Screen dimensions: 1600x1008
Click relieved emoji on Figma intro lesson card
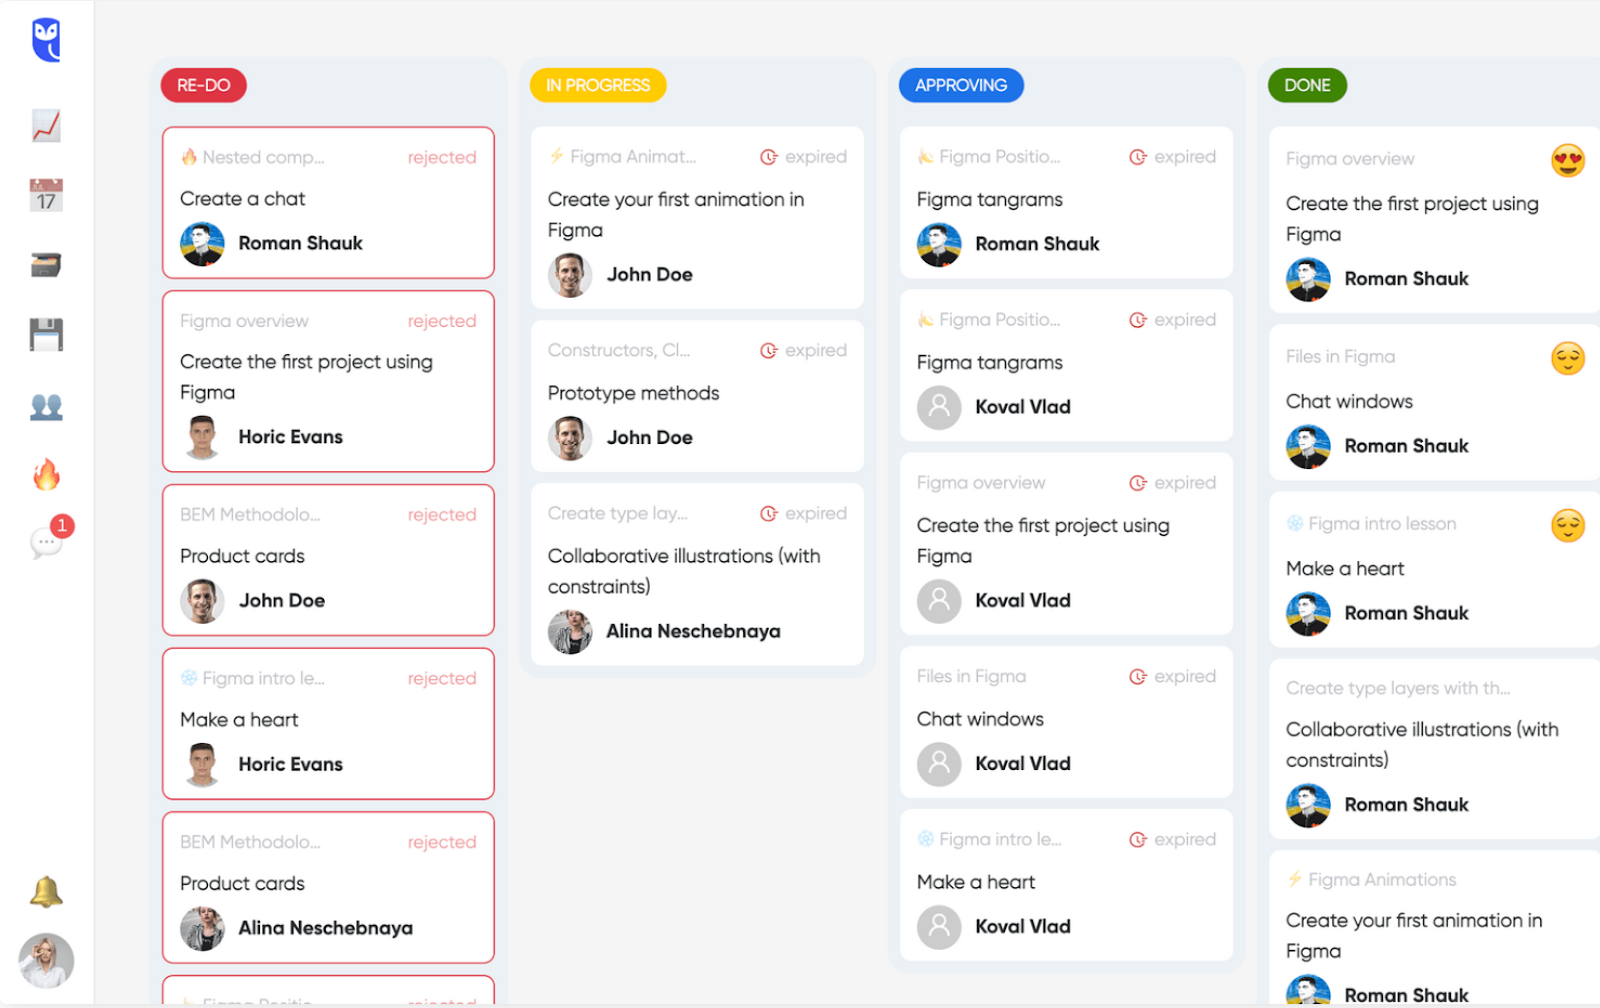(x=1568, y=525)
